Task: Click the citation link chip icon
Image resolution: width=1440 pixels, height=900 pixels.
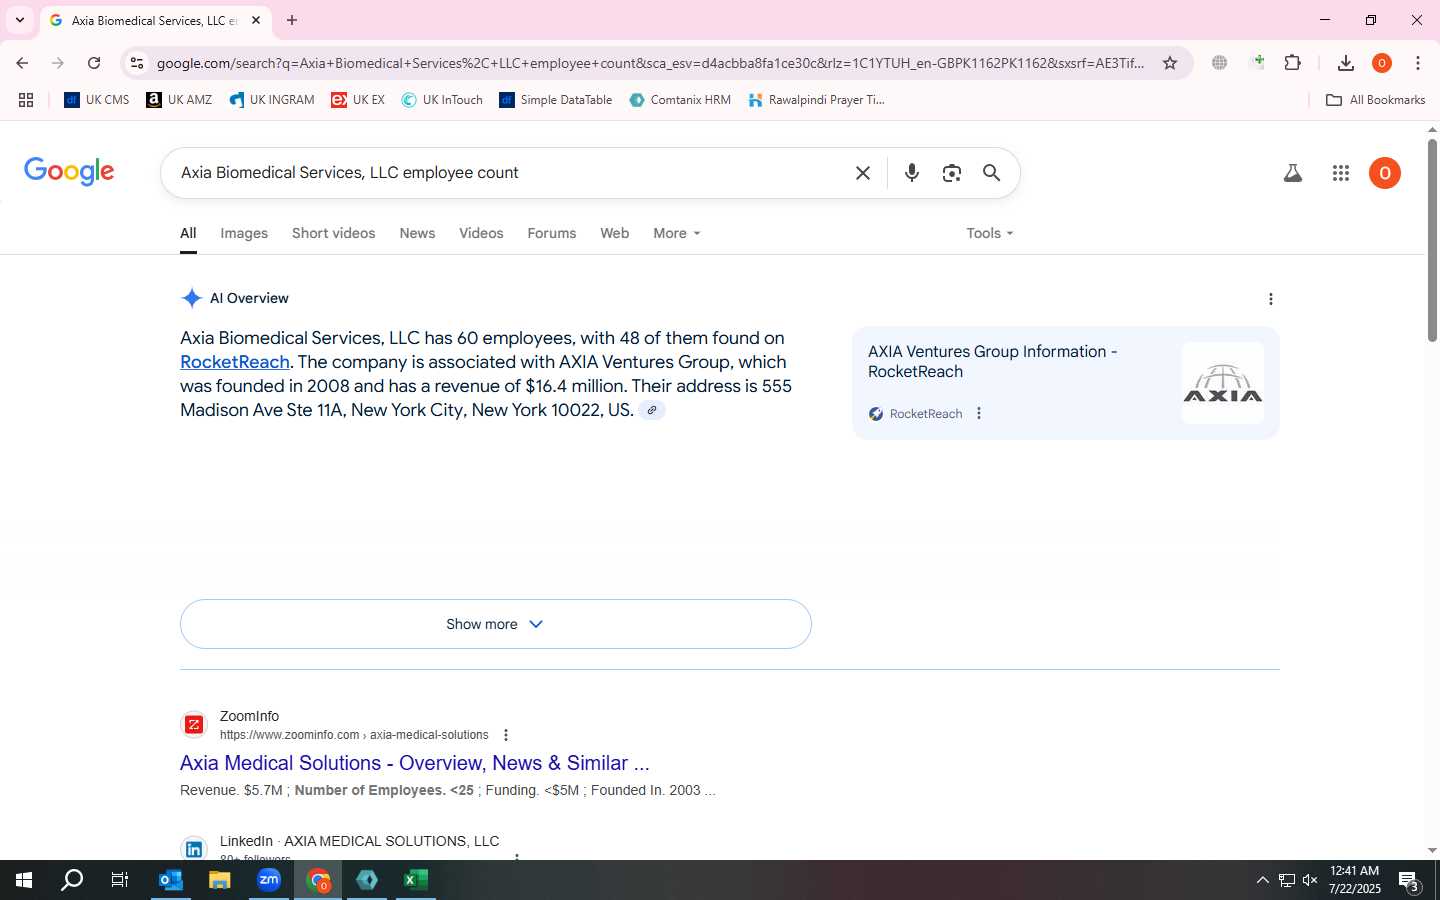Action: click(x=651, y=410)
